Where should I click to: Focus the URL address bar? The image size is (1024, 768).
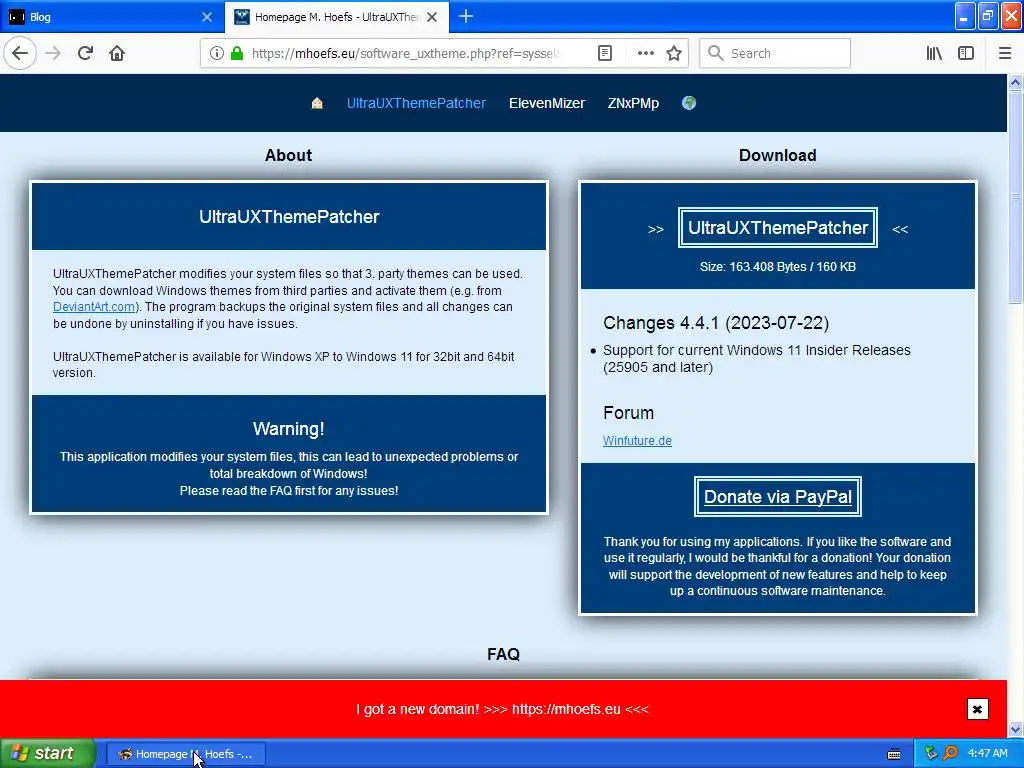(x=405, y=54)
